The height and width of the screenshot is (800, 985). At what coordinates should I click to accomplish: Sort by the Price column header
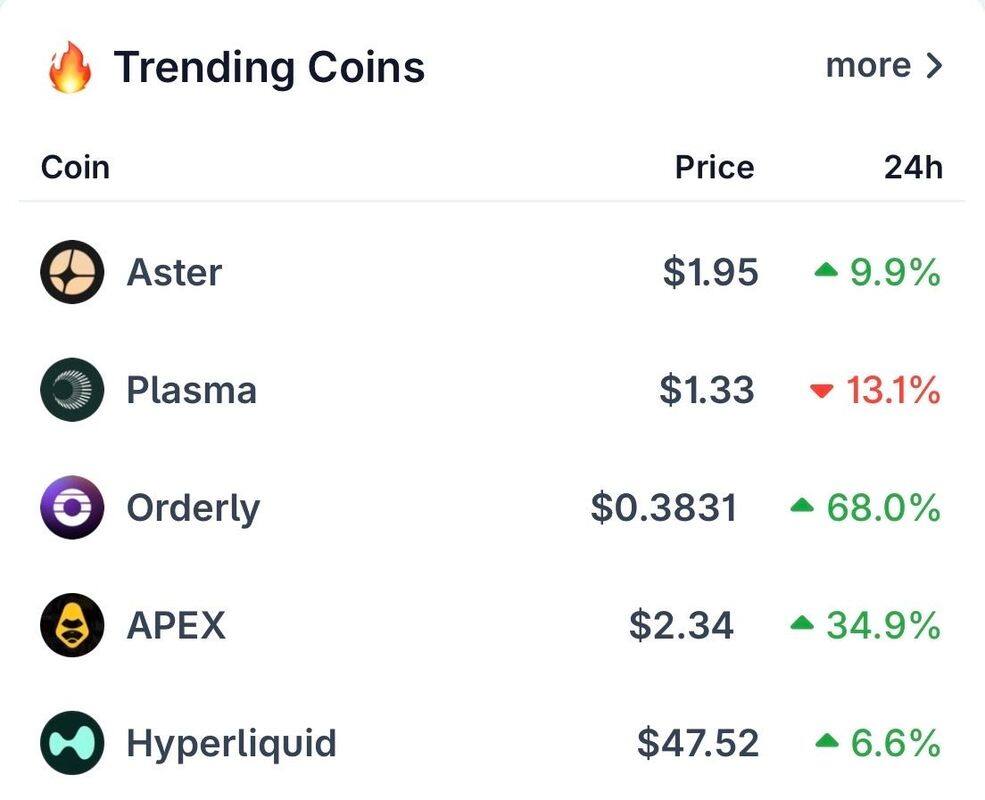click(x=714, y=167)
